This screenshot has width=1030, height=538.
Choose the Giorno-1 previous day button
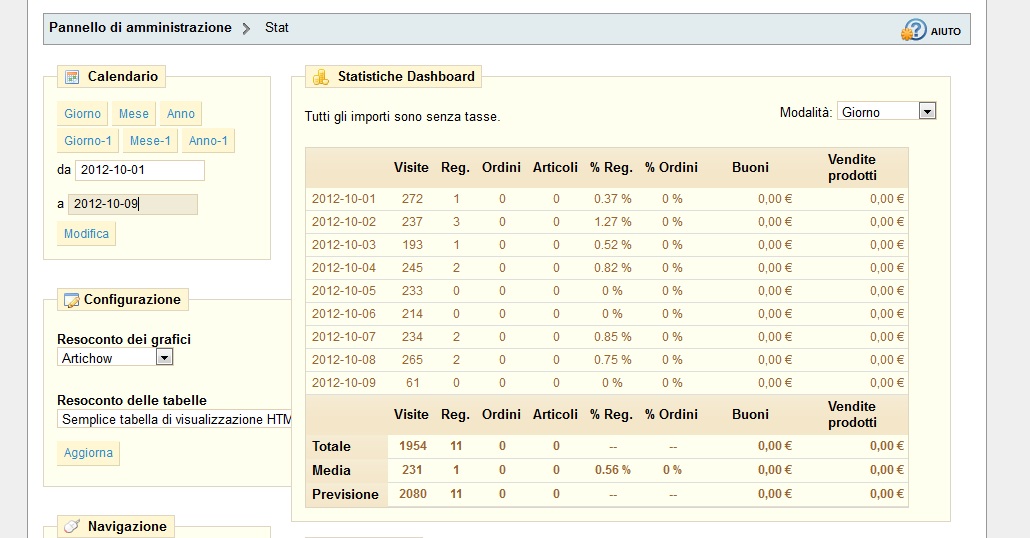88,141
